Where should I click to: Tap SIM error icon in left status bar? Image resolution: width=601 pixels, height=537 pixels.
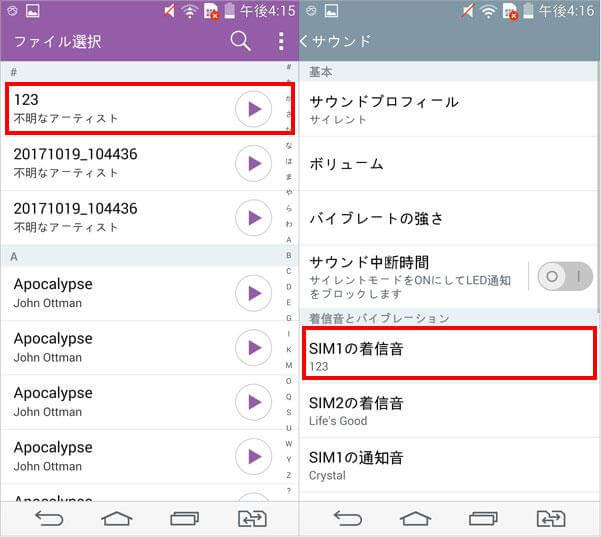click(212, 11)
